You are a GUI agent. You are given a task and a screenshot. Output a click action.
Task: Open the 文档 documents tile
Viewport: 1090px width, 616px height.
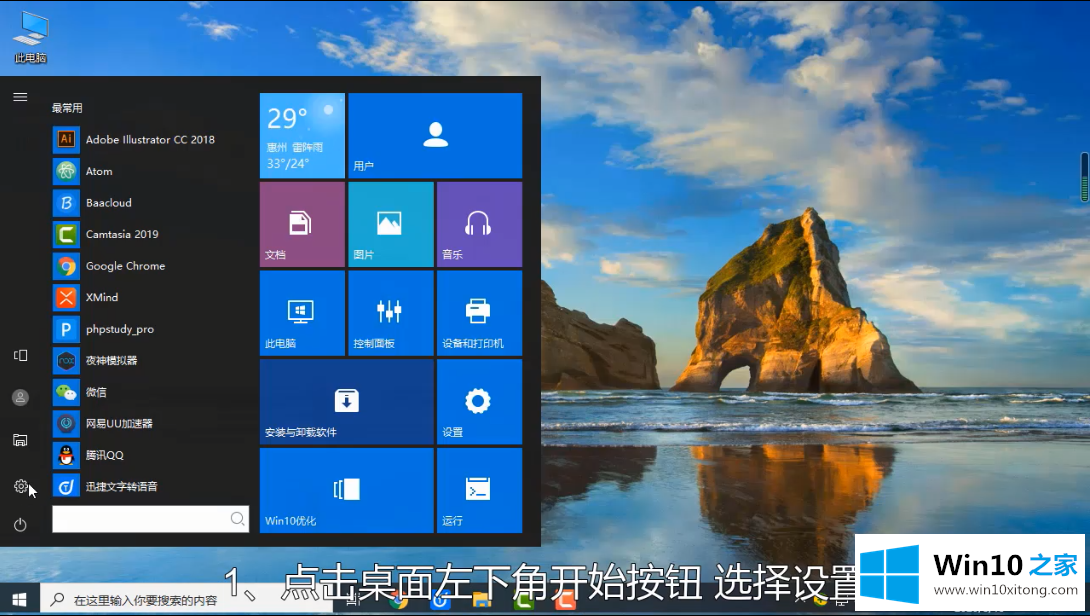302,225
